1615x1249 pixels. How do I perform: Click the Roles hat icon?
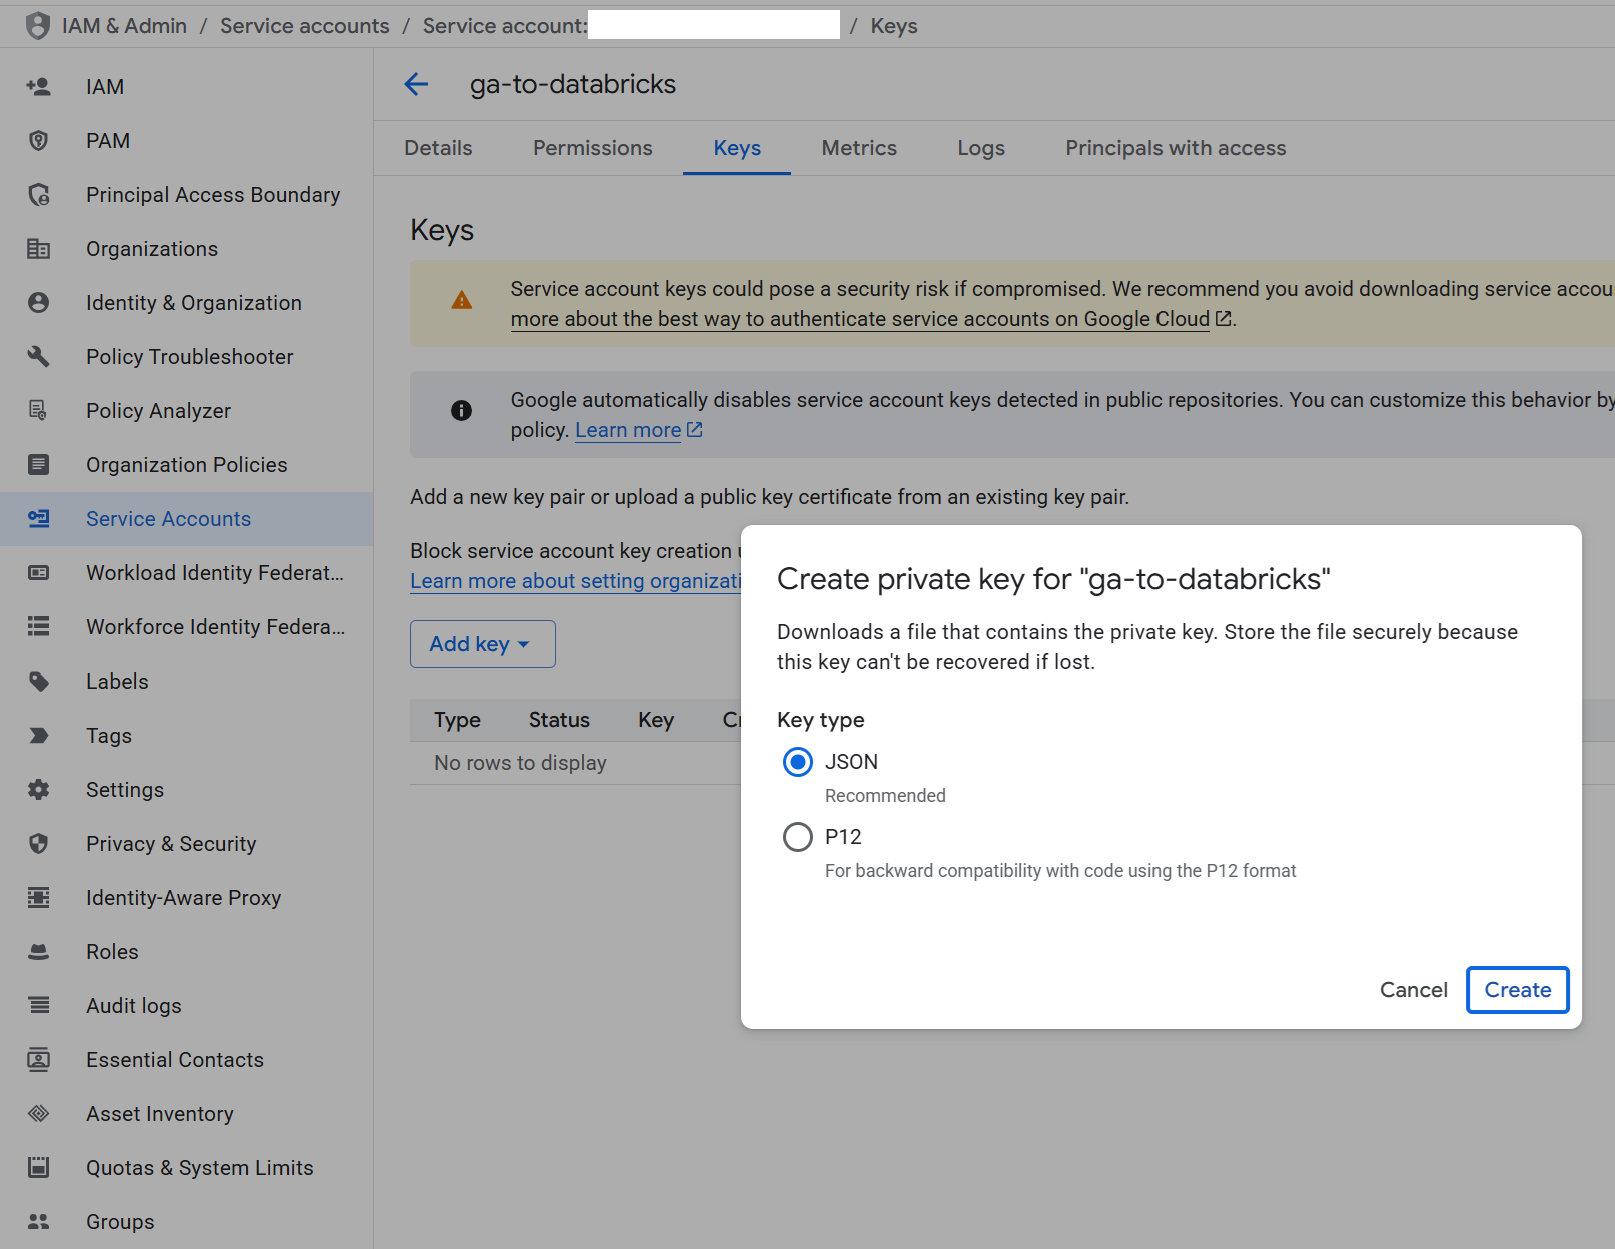39,952
